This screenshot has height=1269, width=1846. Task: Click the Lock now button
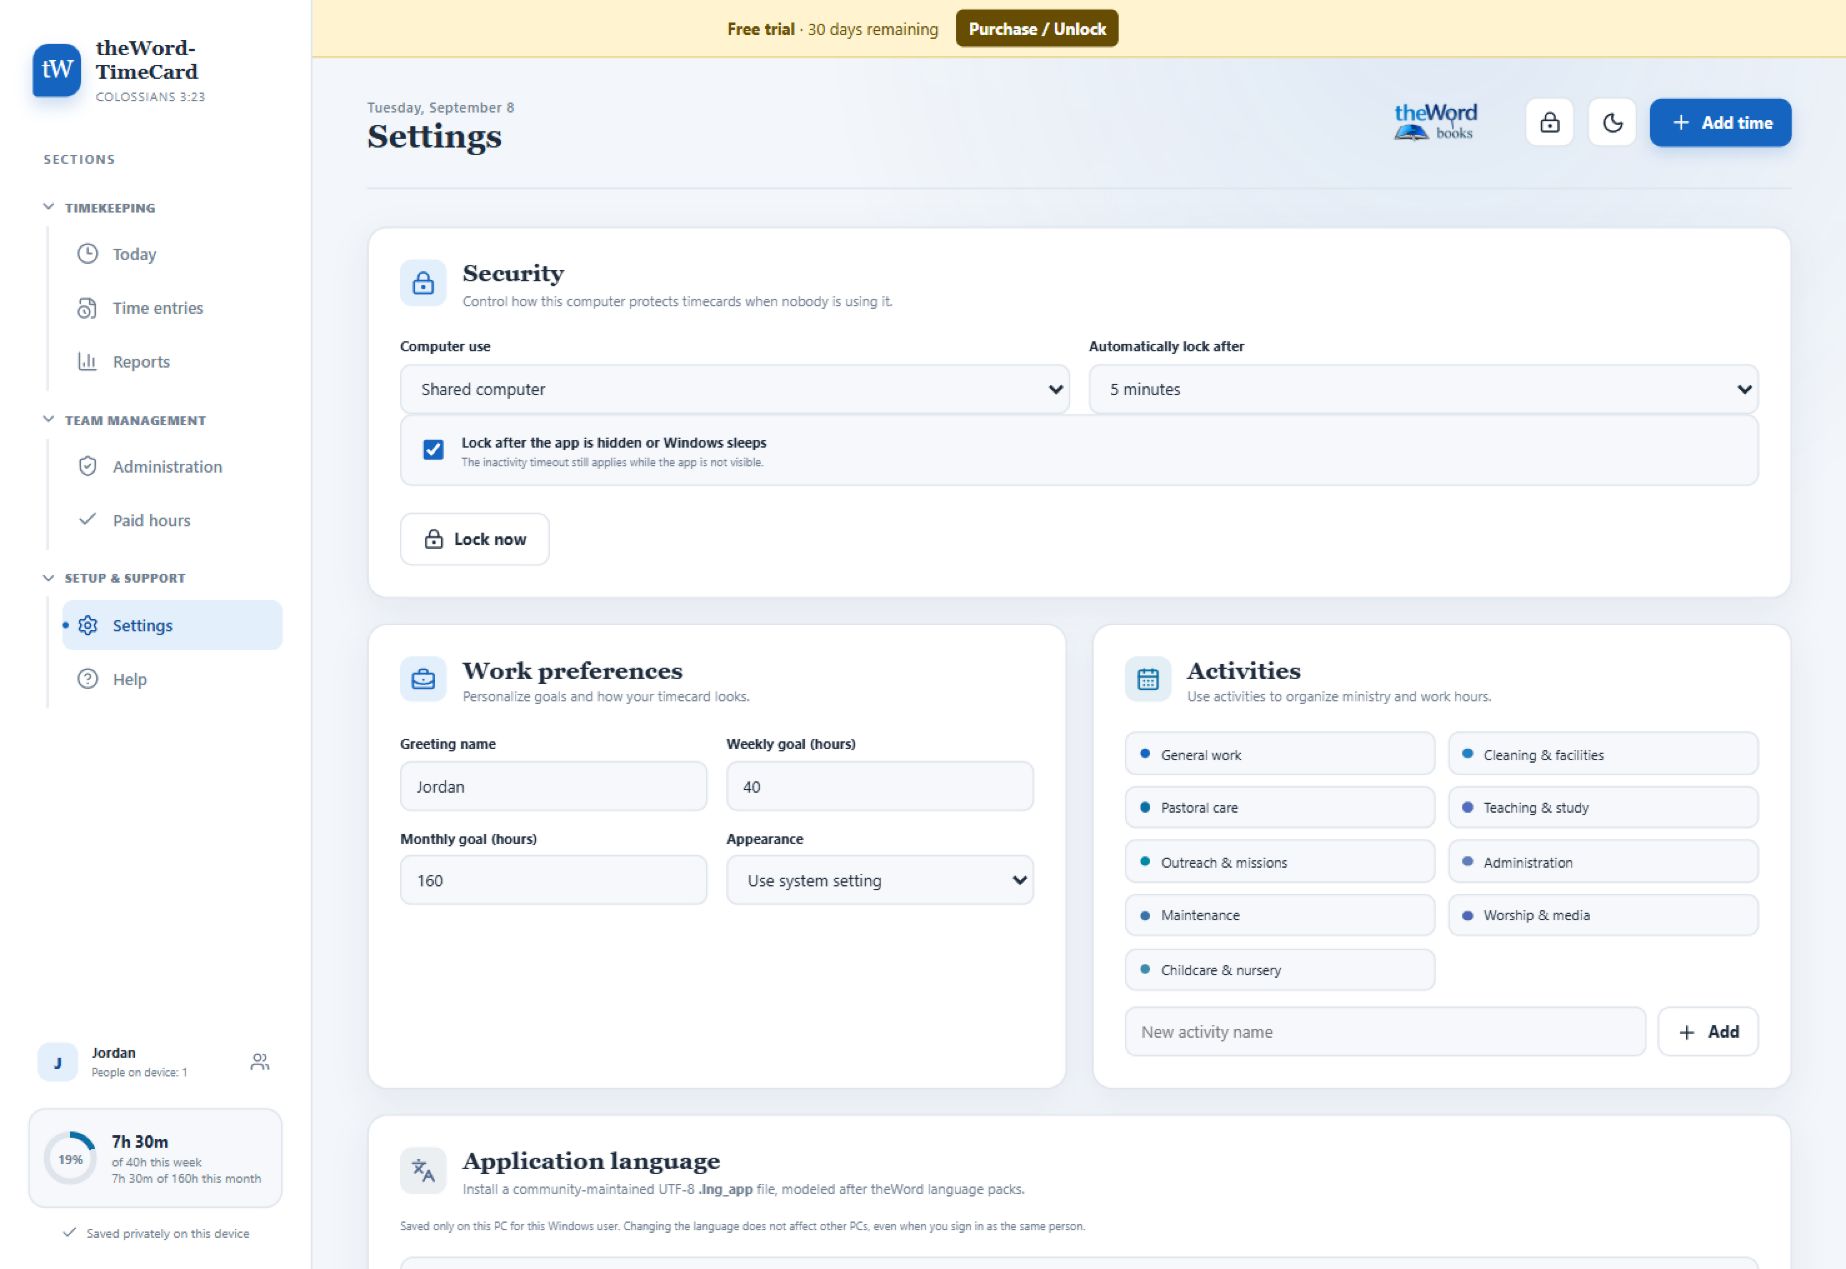coord(475,539)
